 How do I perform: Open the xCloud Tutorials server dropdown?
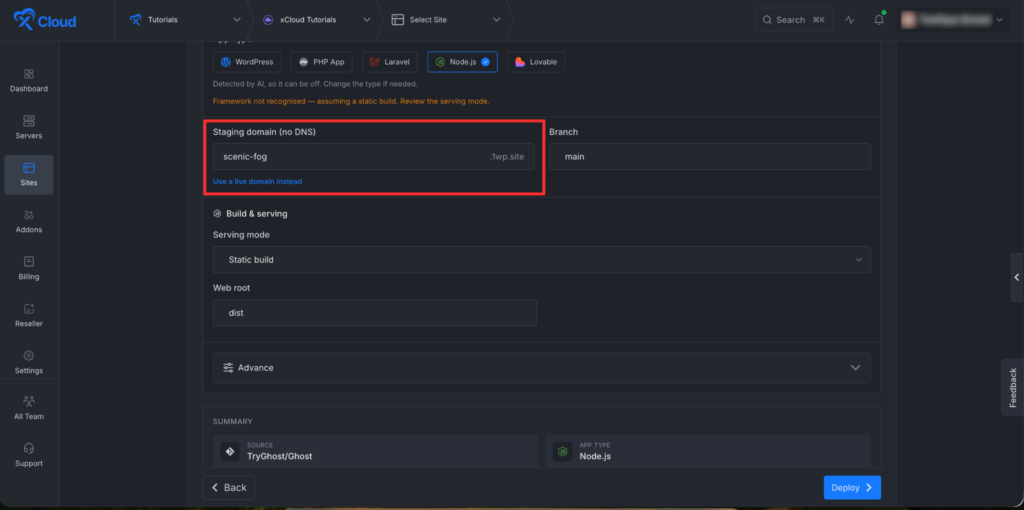tap(317, 20)
